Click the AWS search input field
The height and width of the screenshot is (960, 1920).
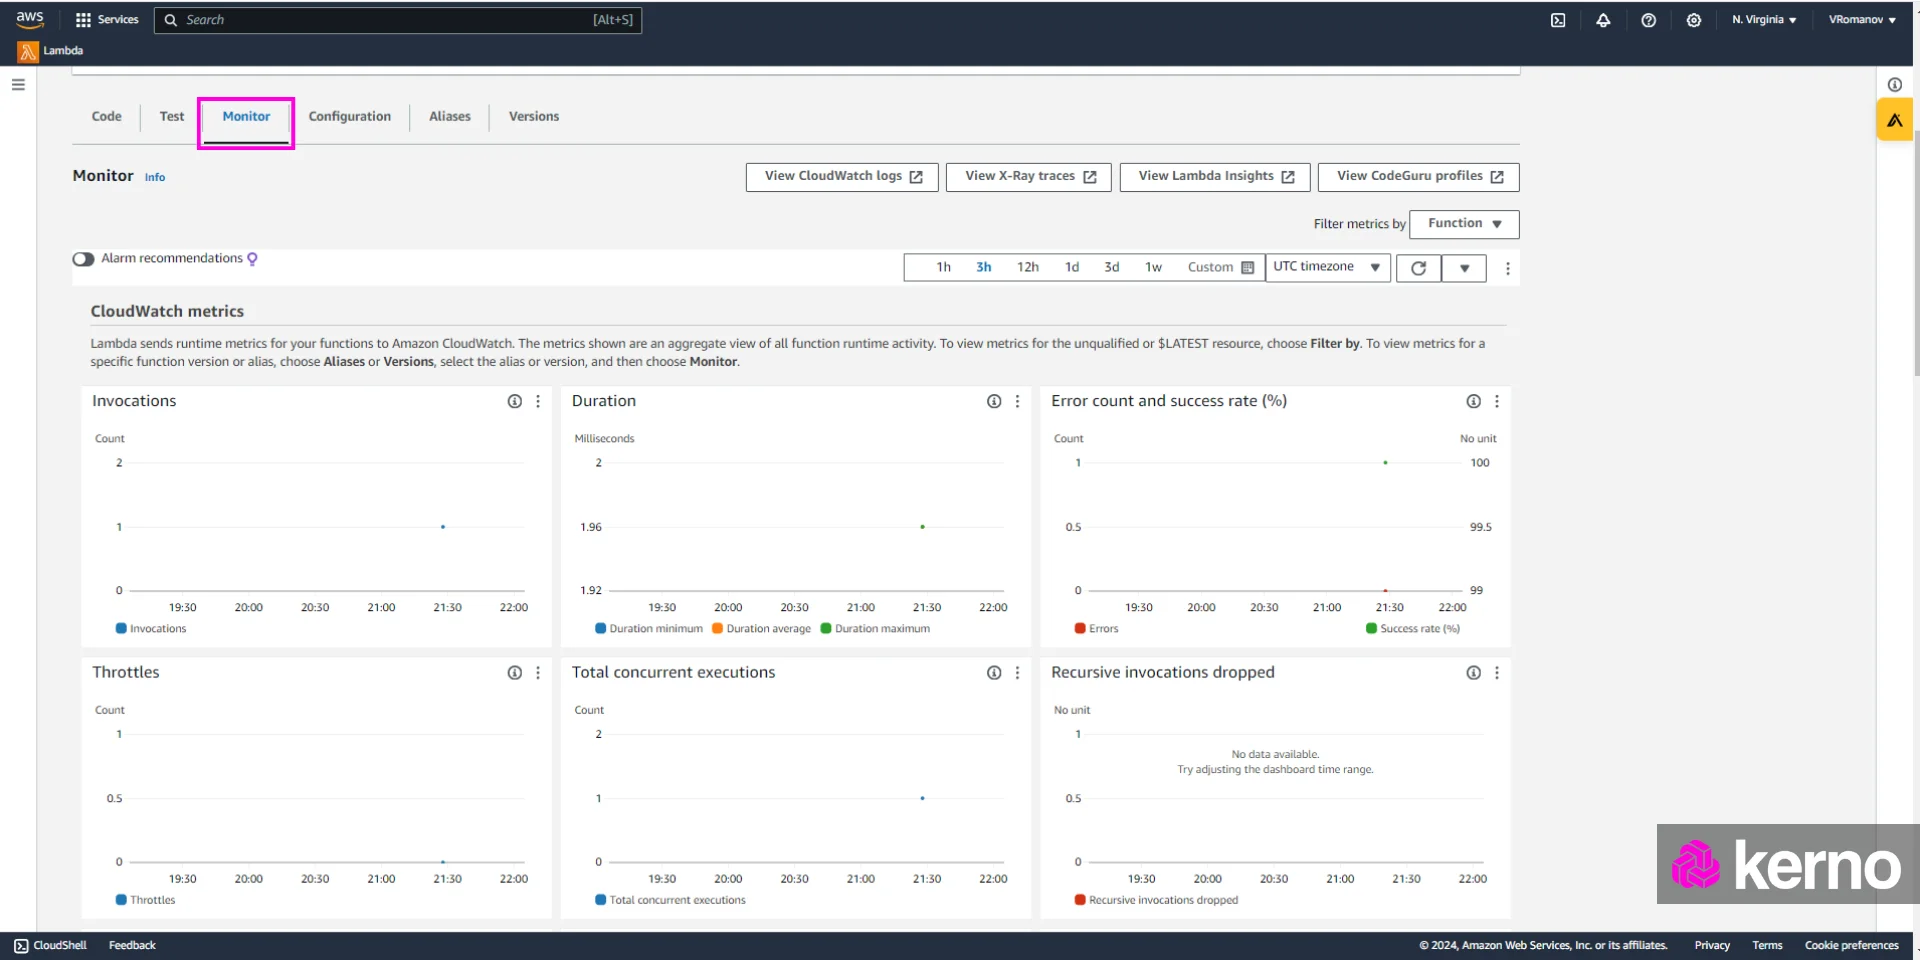point(398,20)
